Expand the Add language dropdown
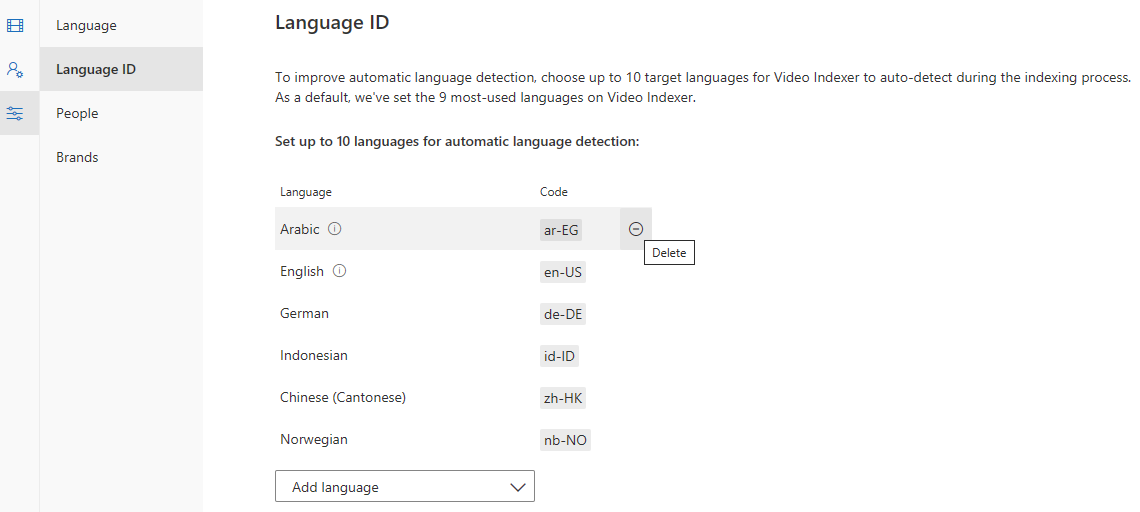Viewport: 1140px width, 512px height. coord(404,487)
